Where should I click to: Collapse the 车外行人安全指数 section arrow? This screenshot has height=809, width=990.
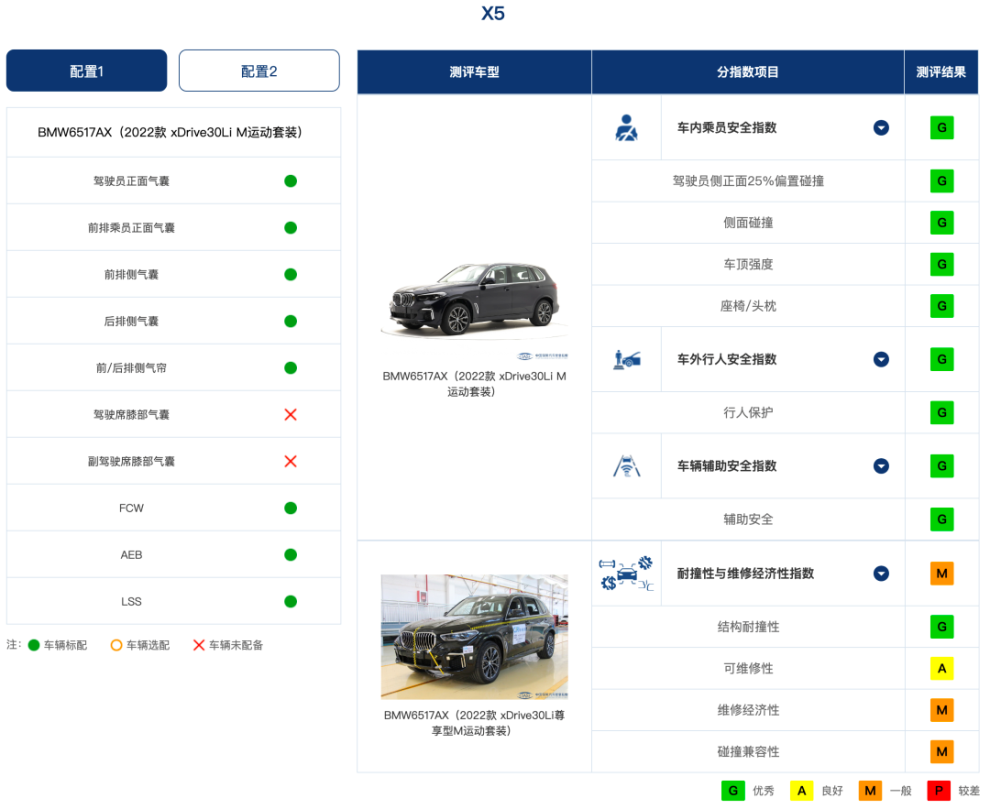click(881, 359)
